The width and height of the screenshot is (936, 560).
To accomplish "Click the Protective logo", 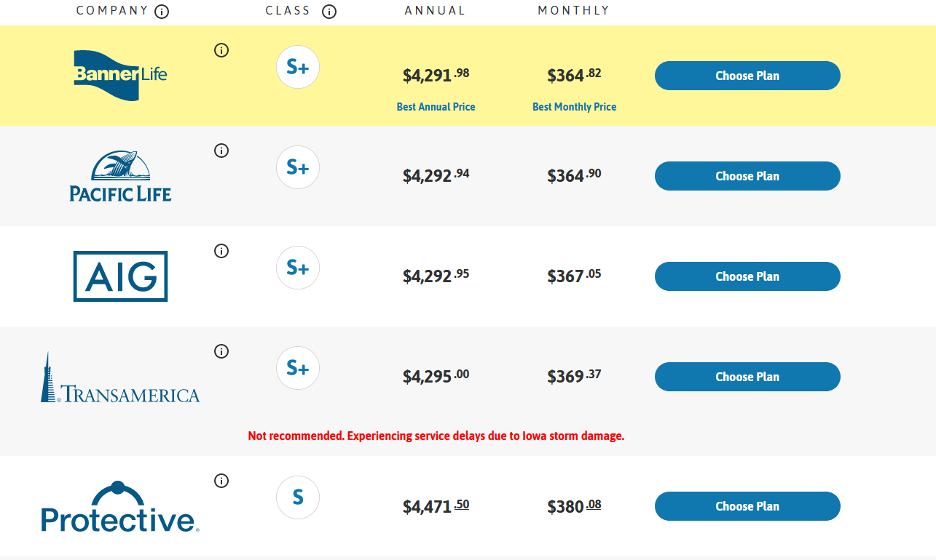I will tap(120, 506).
